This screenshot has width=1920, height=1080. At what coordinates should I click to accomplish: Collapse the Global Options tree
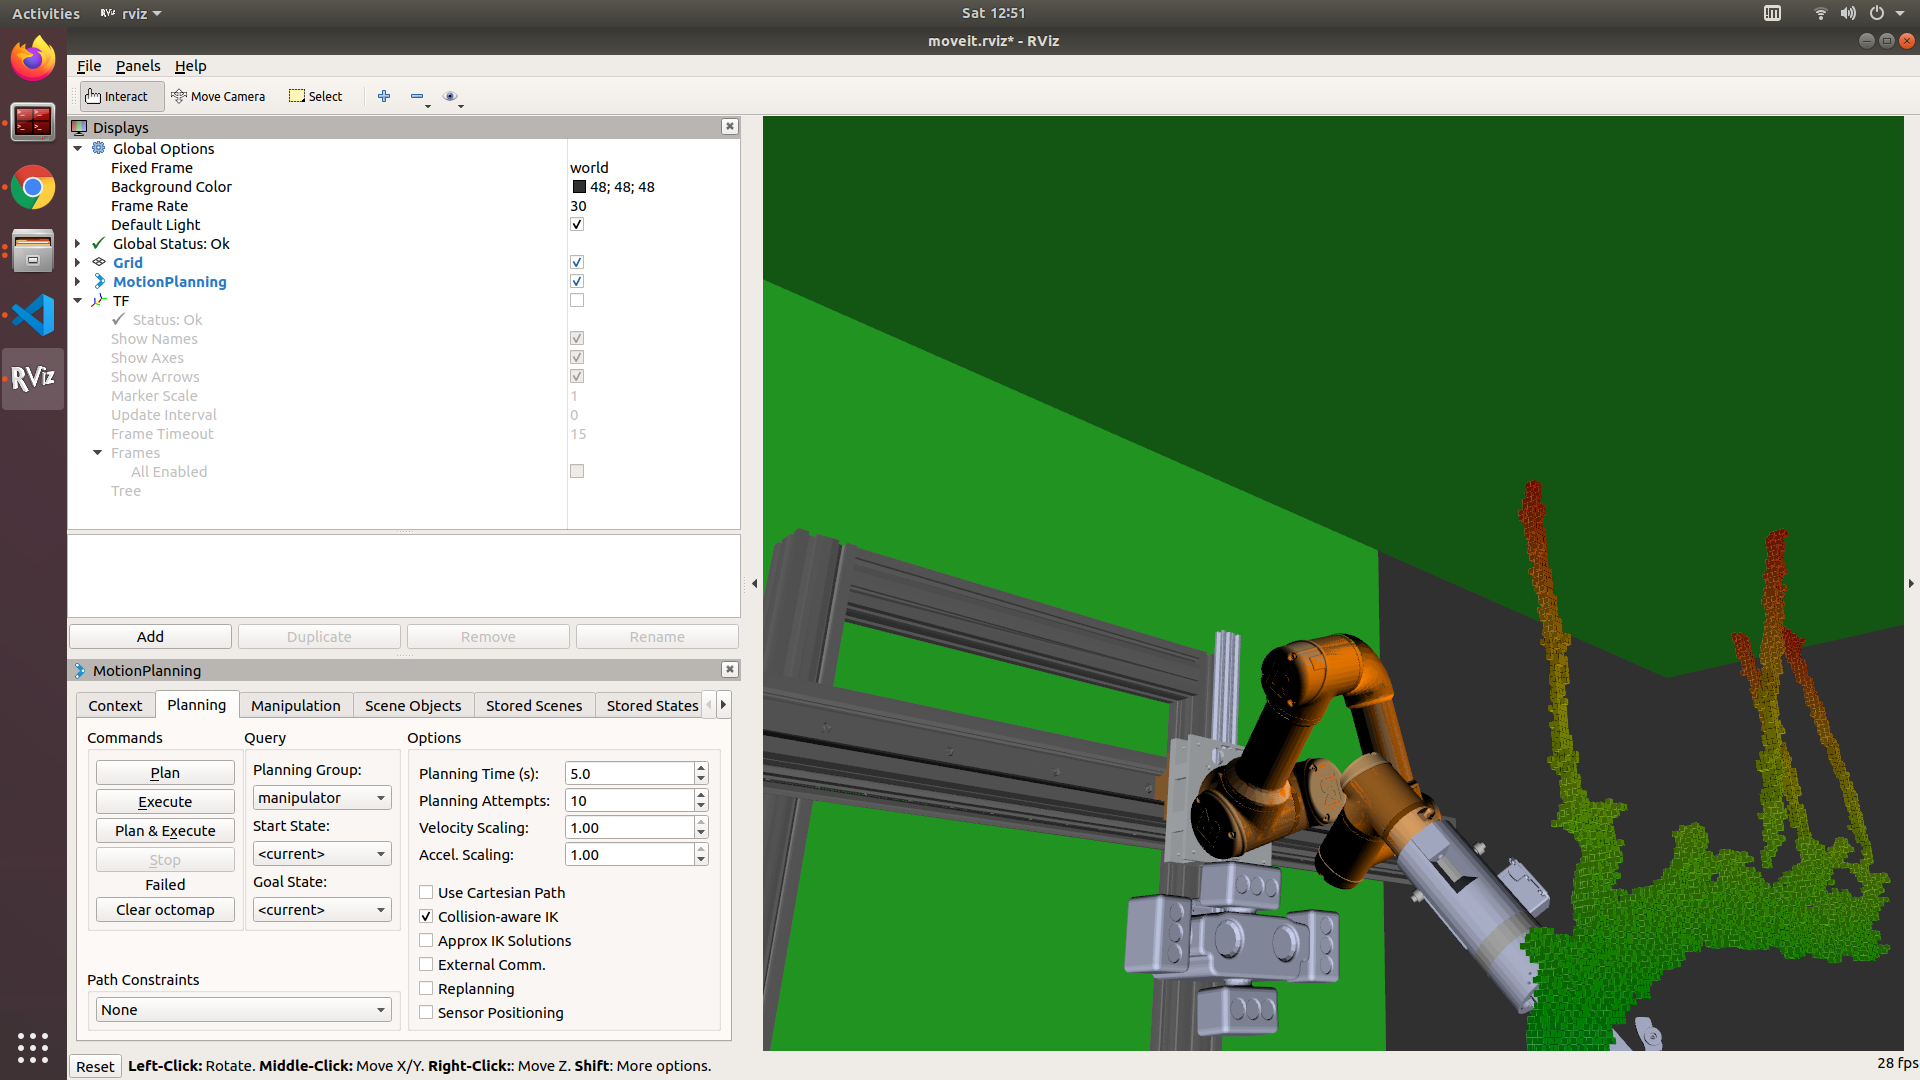[x=78, y=148]
